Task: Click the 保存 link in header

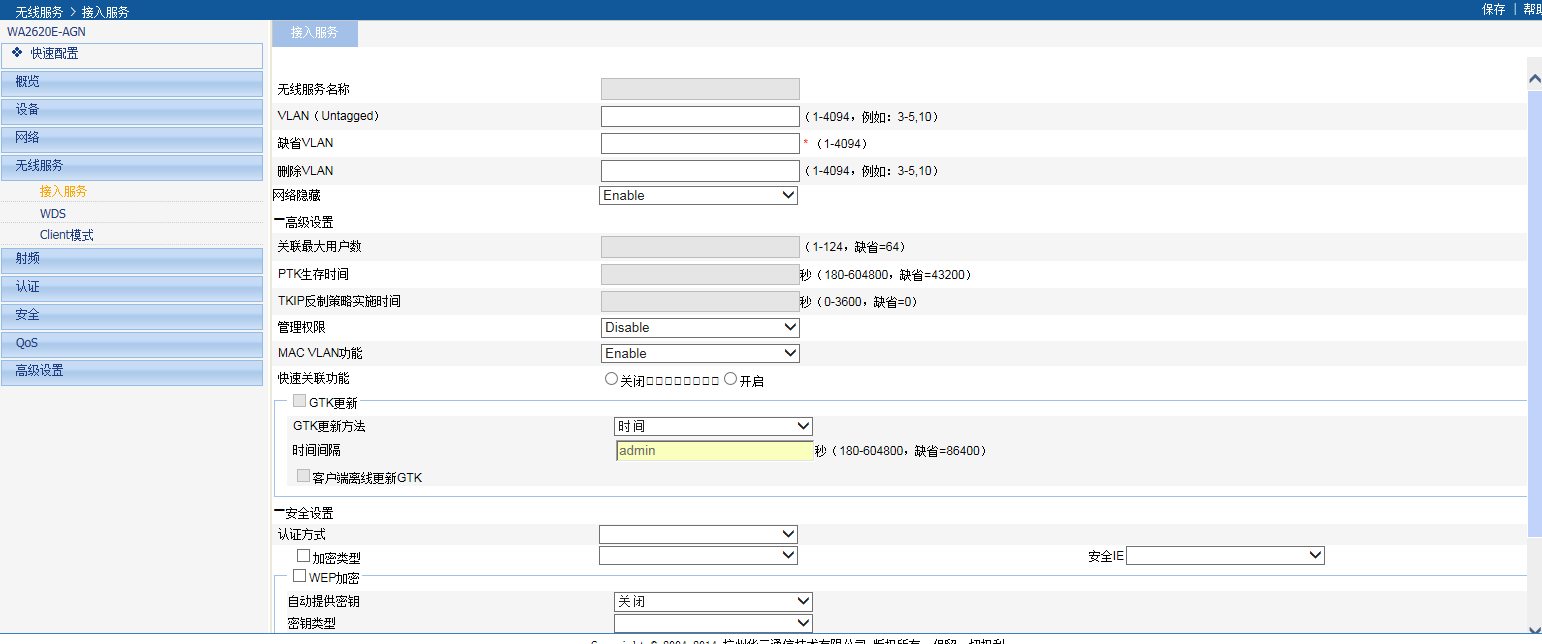Action: [1494, 9]
